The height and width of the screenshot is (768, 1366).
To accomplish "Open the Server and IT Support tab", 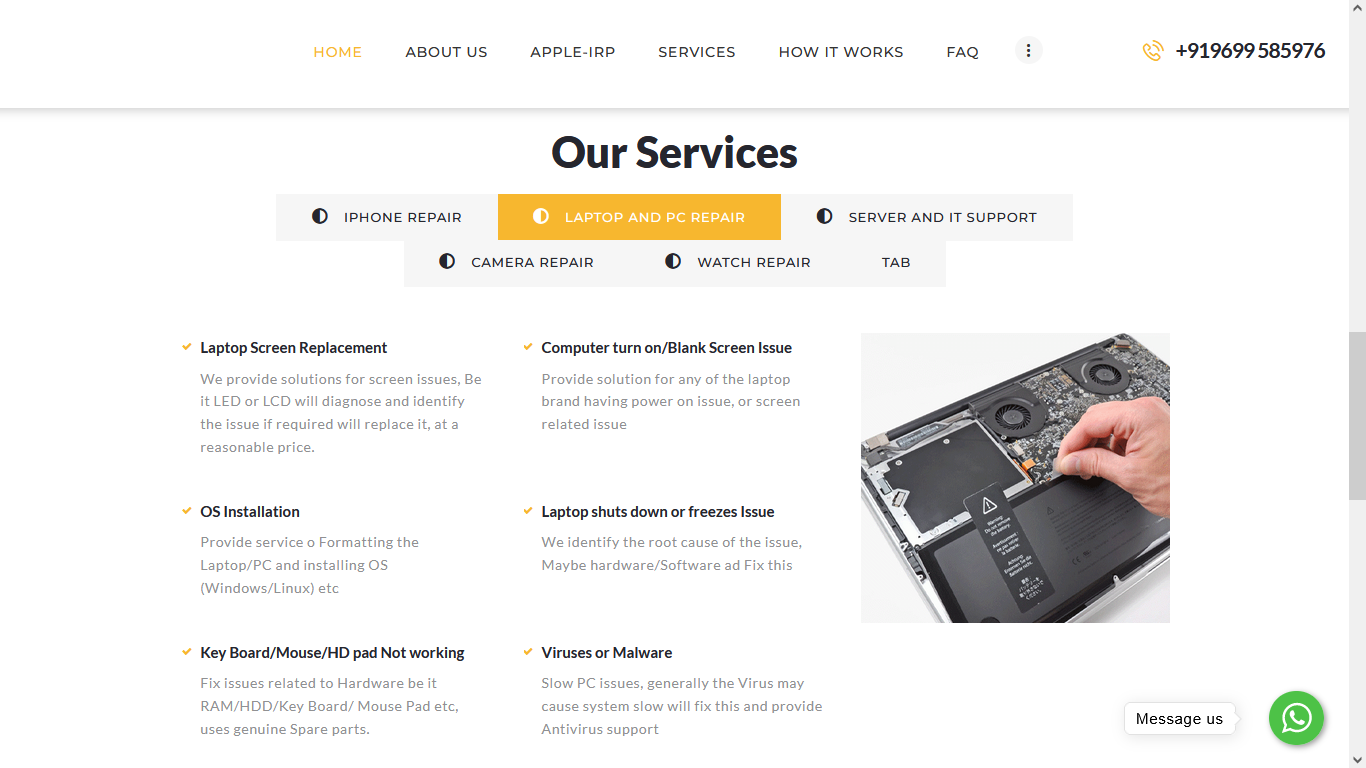I will [x=927, y=217].
